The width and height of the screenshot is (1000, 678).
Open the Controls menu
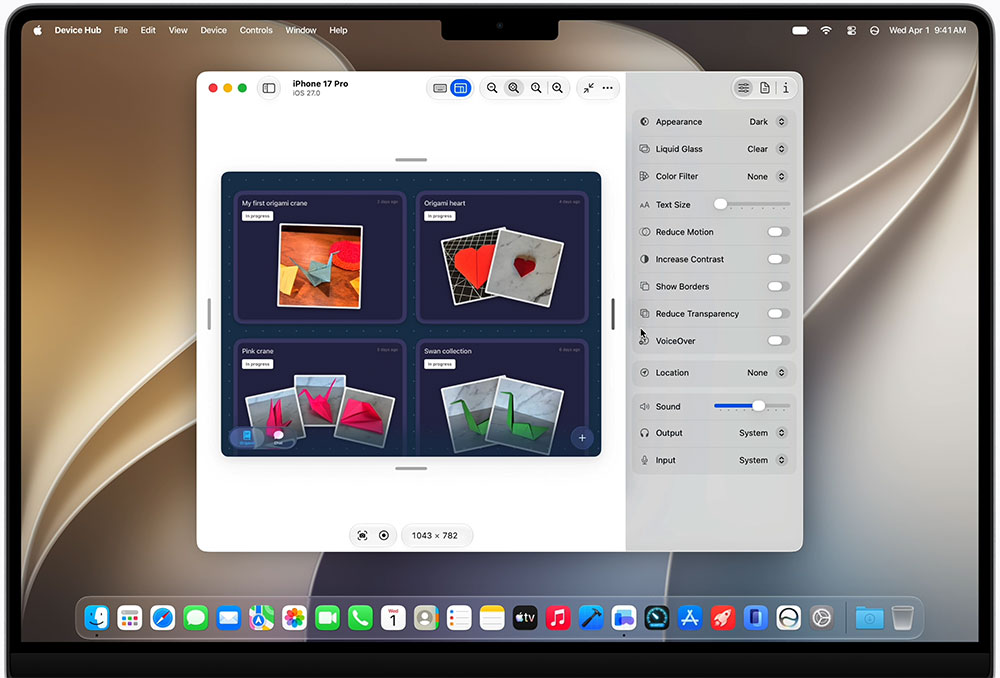(256, 30)
